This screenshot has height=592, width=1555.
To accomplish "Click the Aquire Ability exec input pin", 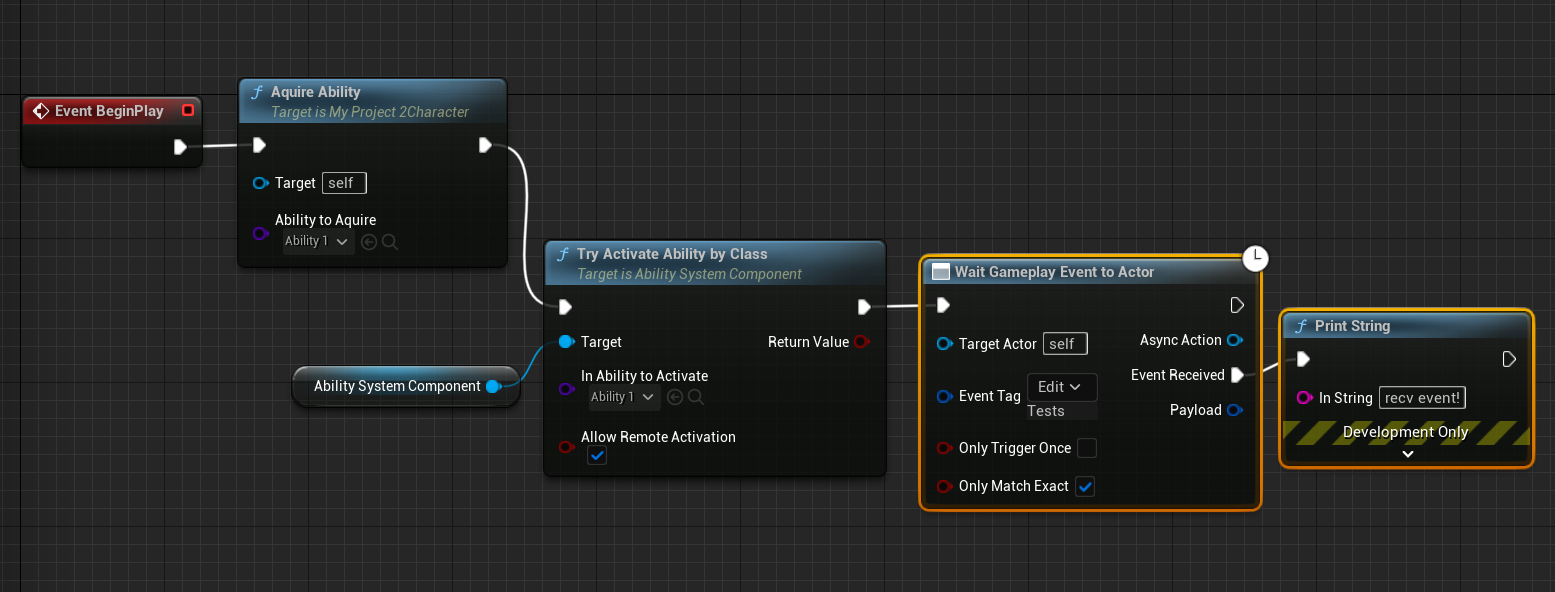I will click(x=259, y=145).
